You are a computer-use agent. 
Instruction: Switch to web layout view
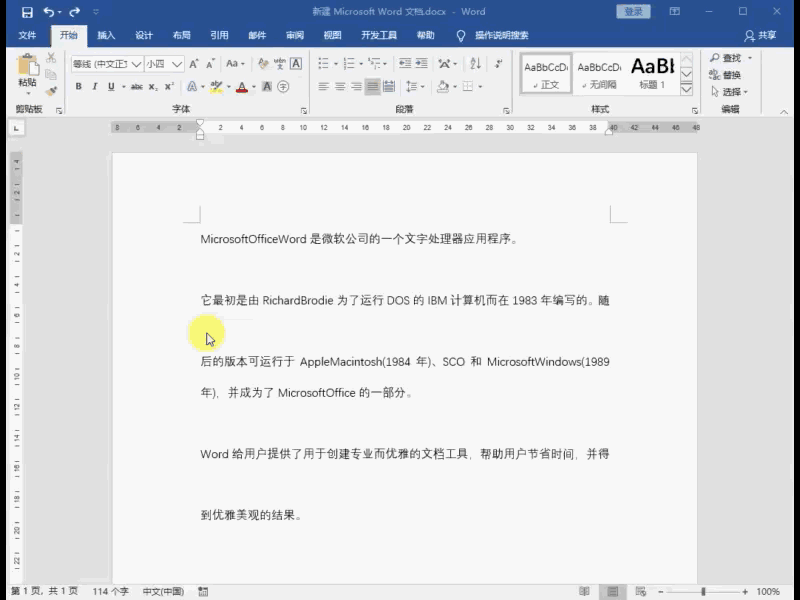pyautogui.click(x=641, y=591)
